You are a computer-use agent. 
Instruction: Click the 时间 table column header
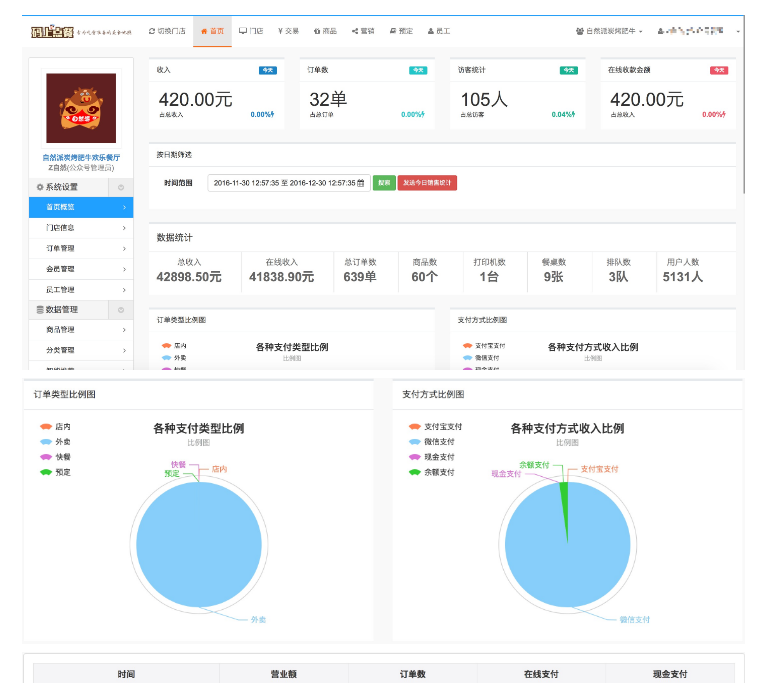[126, 674]
